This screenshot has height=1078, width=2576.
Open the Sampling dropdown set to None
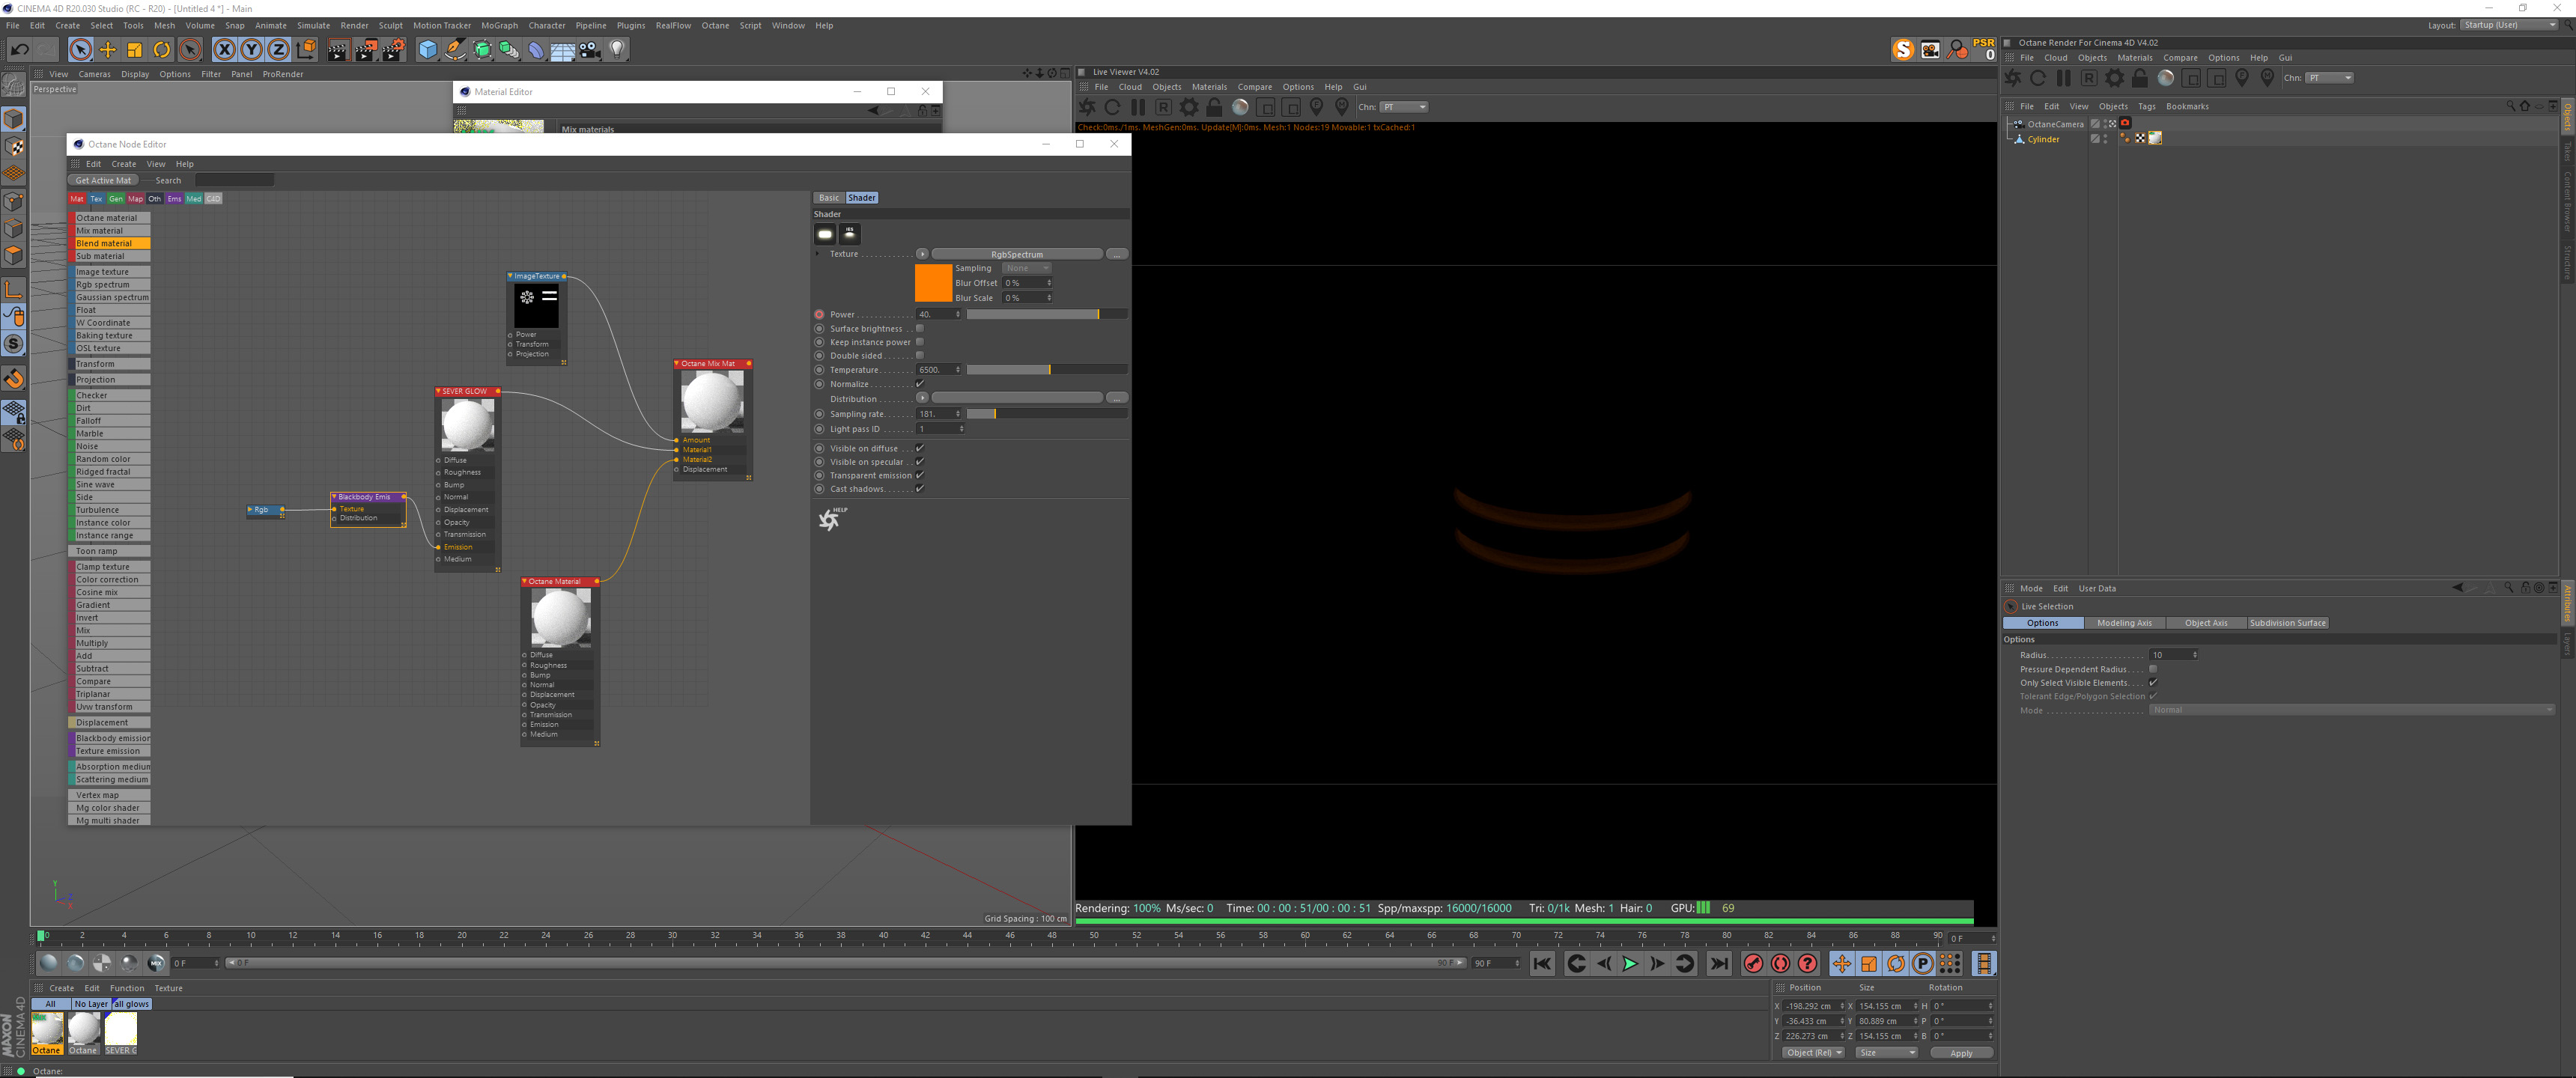(x=1027, y=268)
